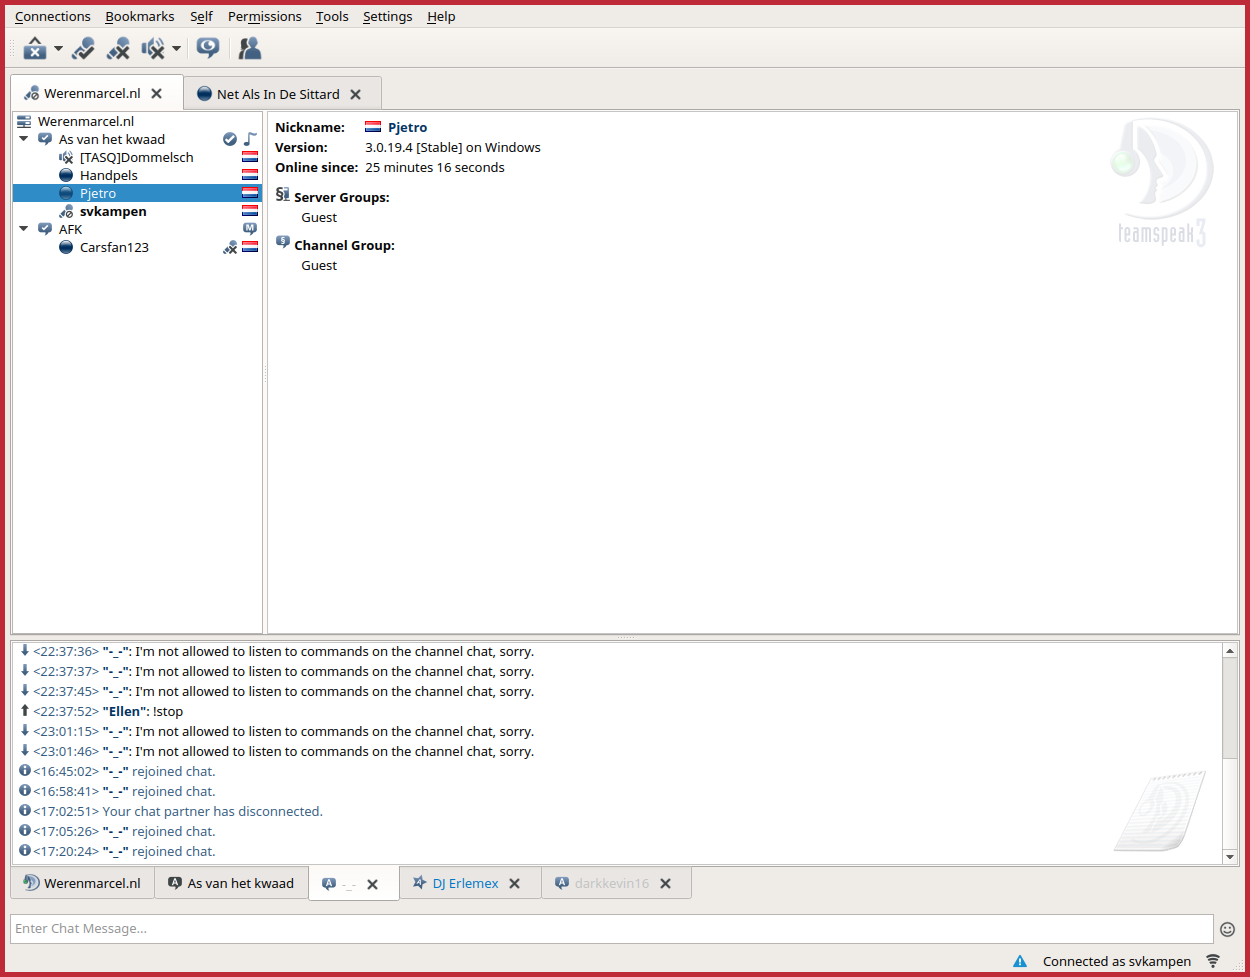Toggle mute speakers in the toolbar
The height and width of the screenshot is (977, 1250).
(153, 48)
